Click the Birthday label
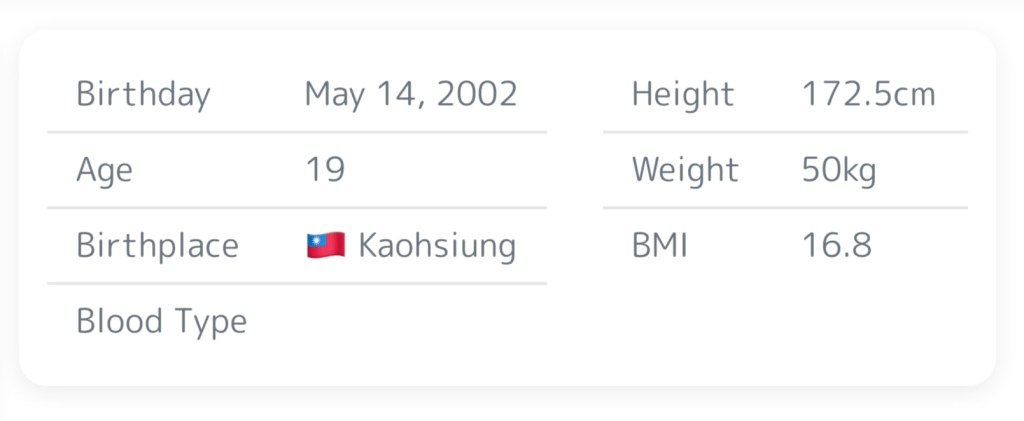The width and height of the screenshot is (1024, 421). pos(143,95)
